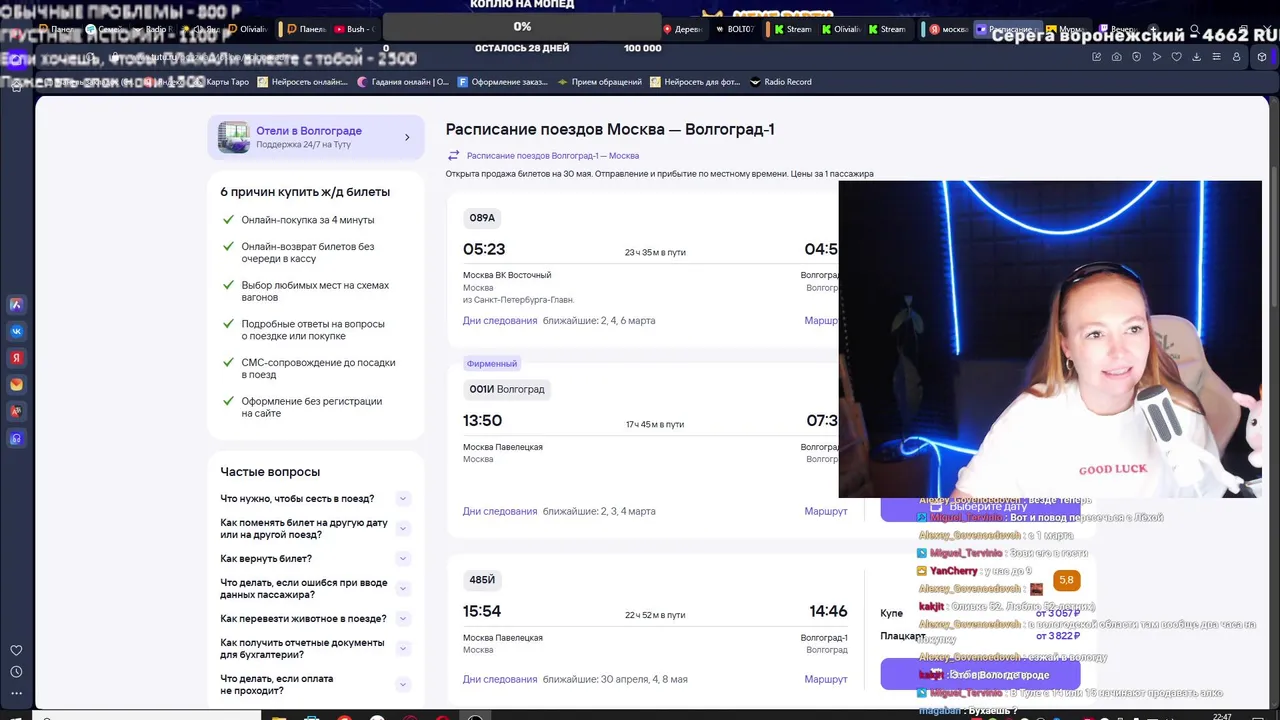Open the mail envelope sidebar icon
1280x720 pixels.
16,384
